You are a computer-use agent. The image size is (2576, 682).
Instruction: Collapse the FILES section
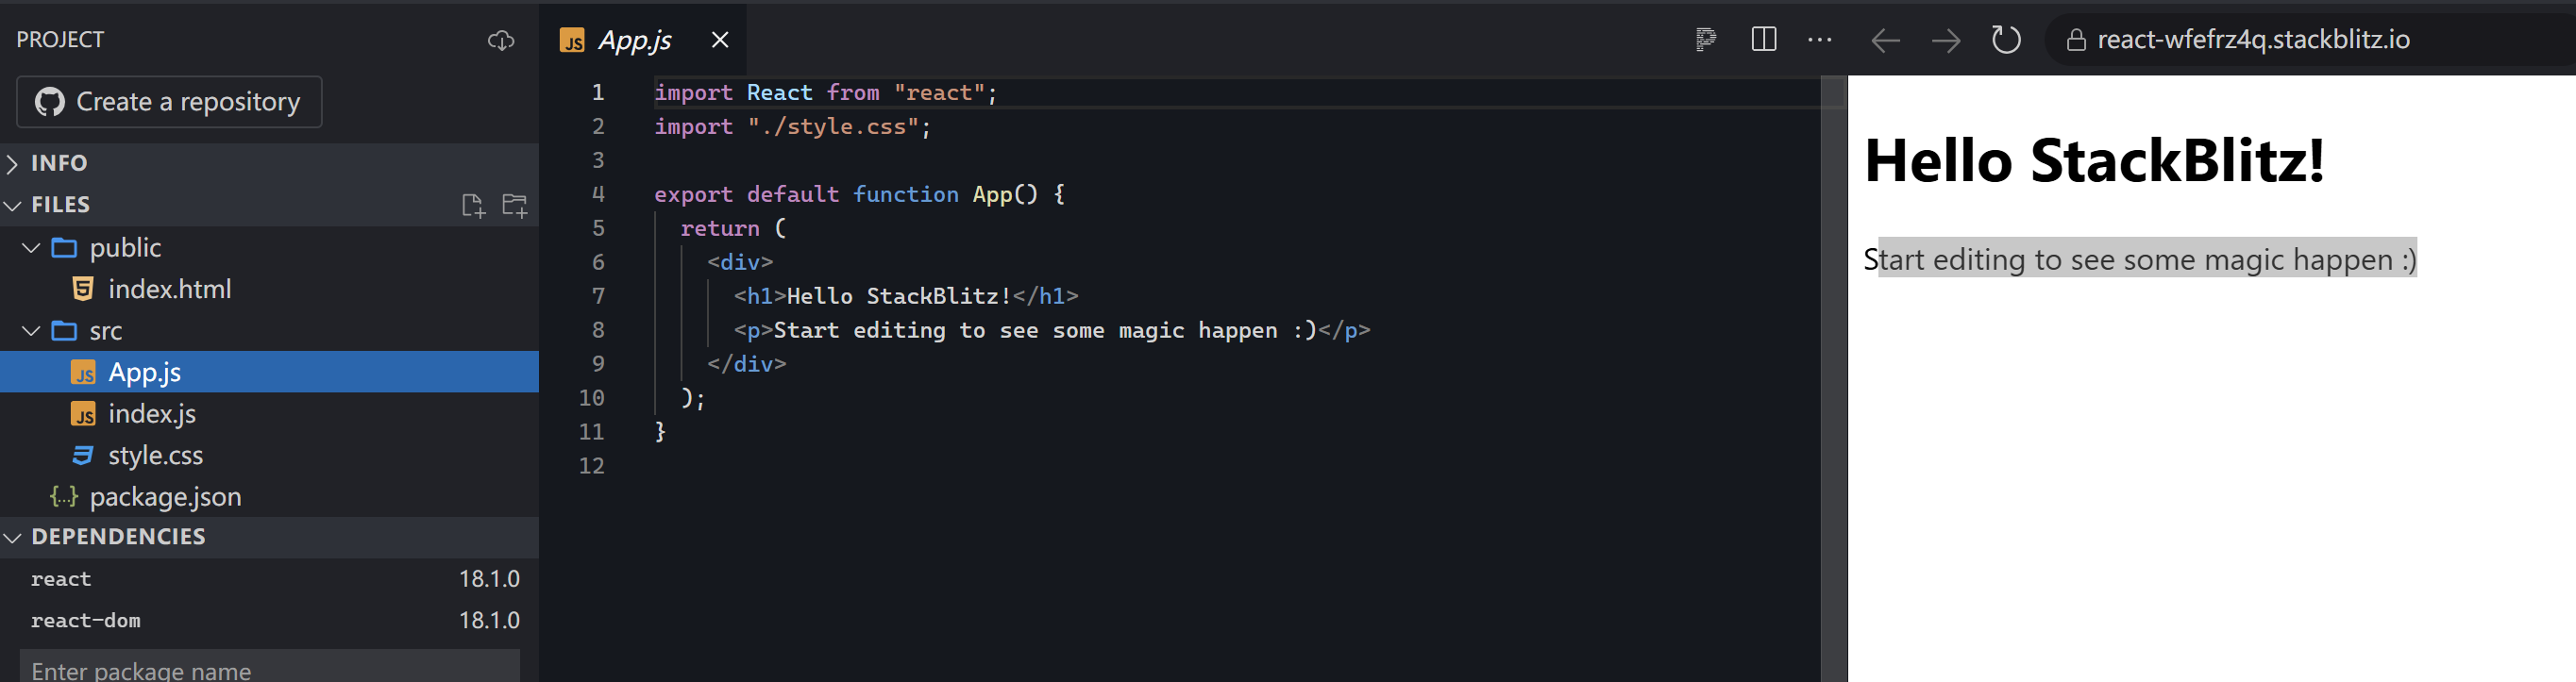pos(60,205)
